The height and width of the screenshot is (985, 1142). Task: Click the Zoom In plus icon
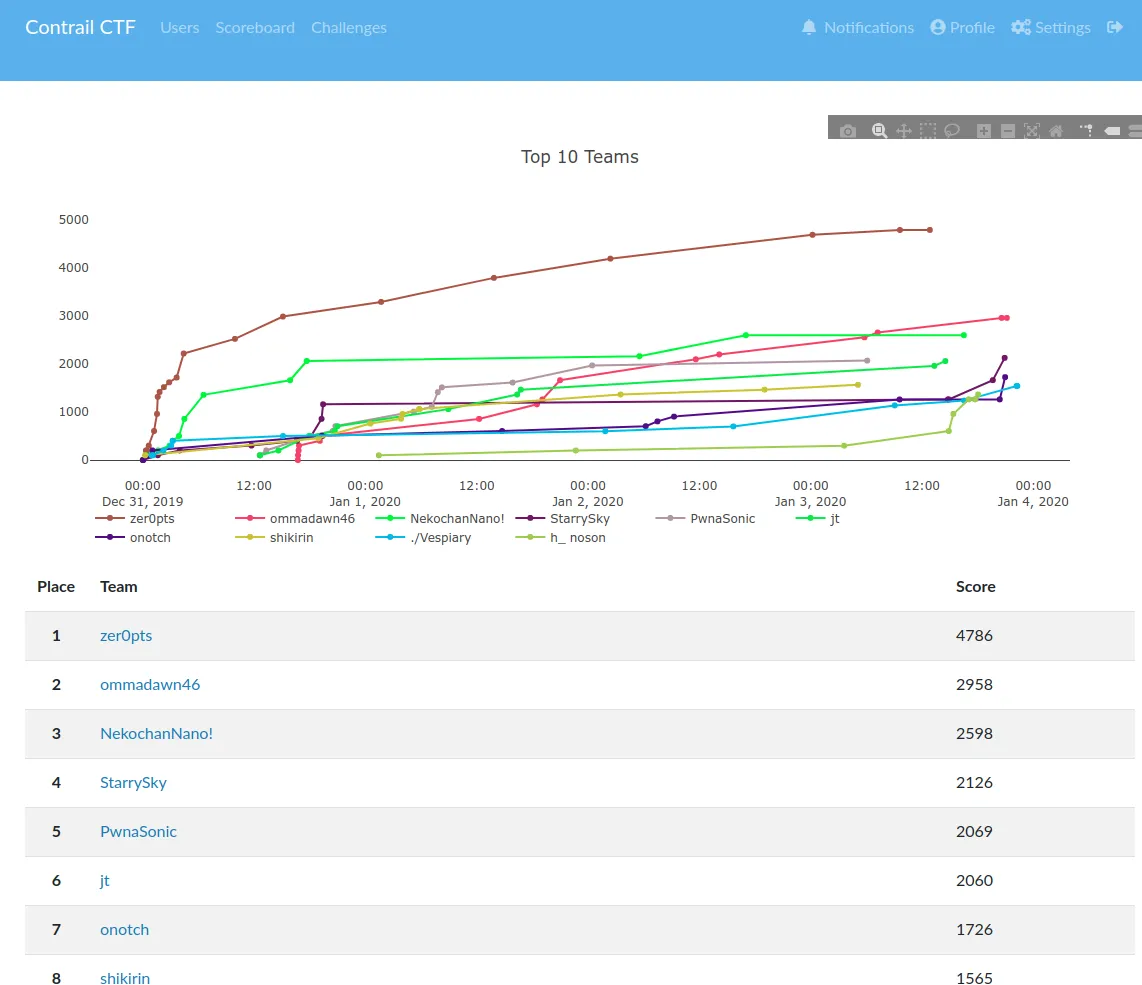[x=984, y=131]
